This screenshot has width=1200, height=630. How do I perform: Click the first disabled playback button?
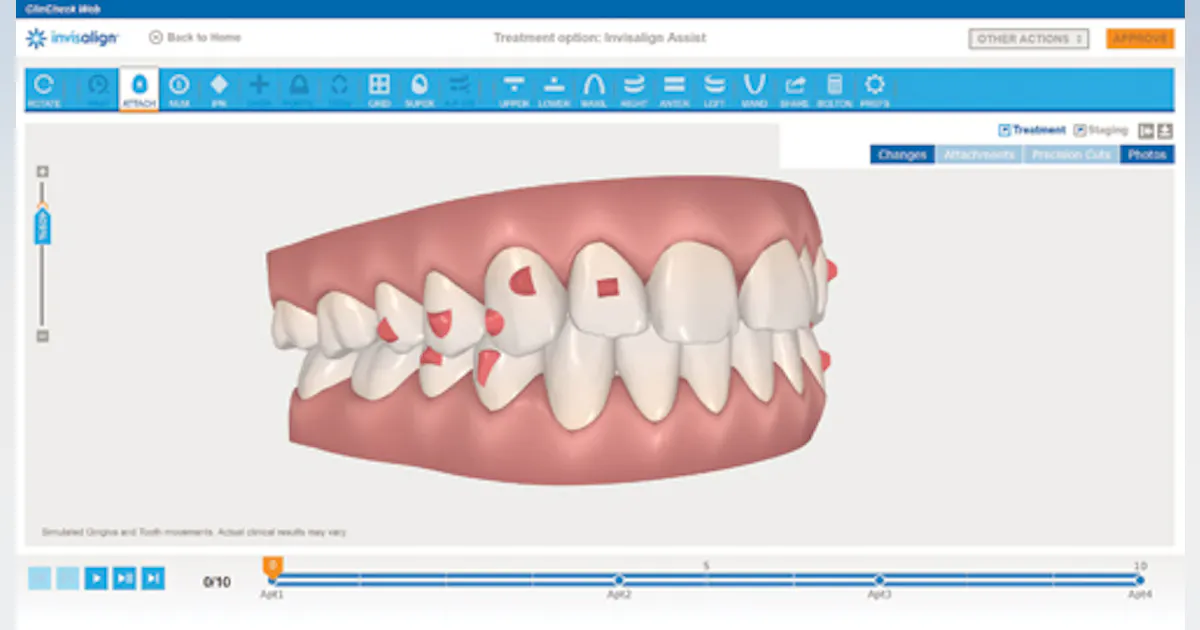[x=39, y=578]
